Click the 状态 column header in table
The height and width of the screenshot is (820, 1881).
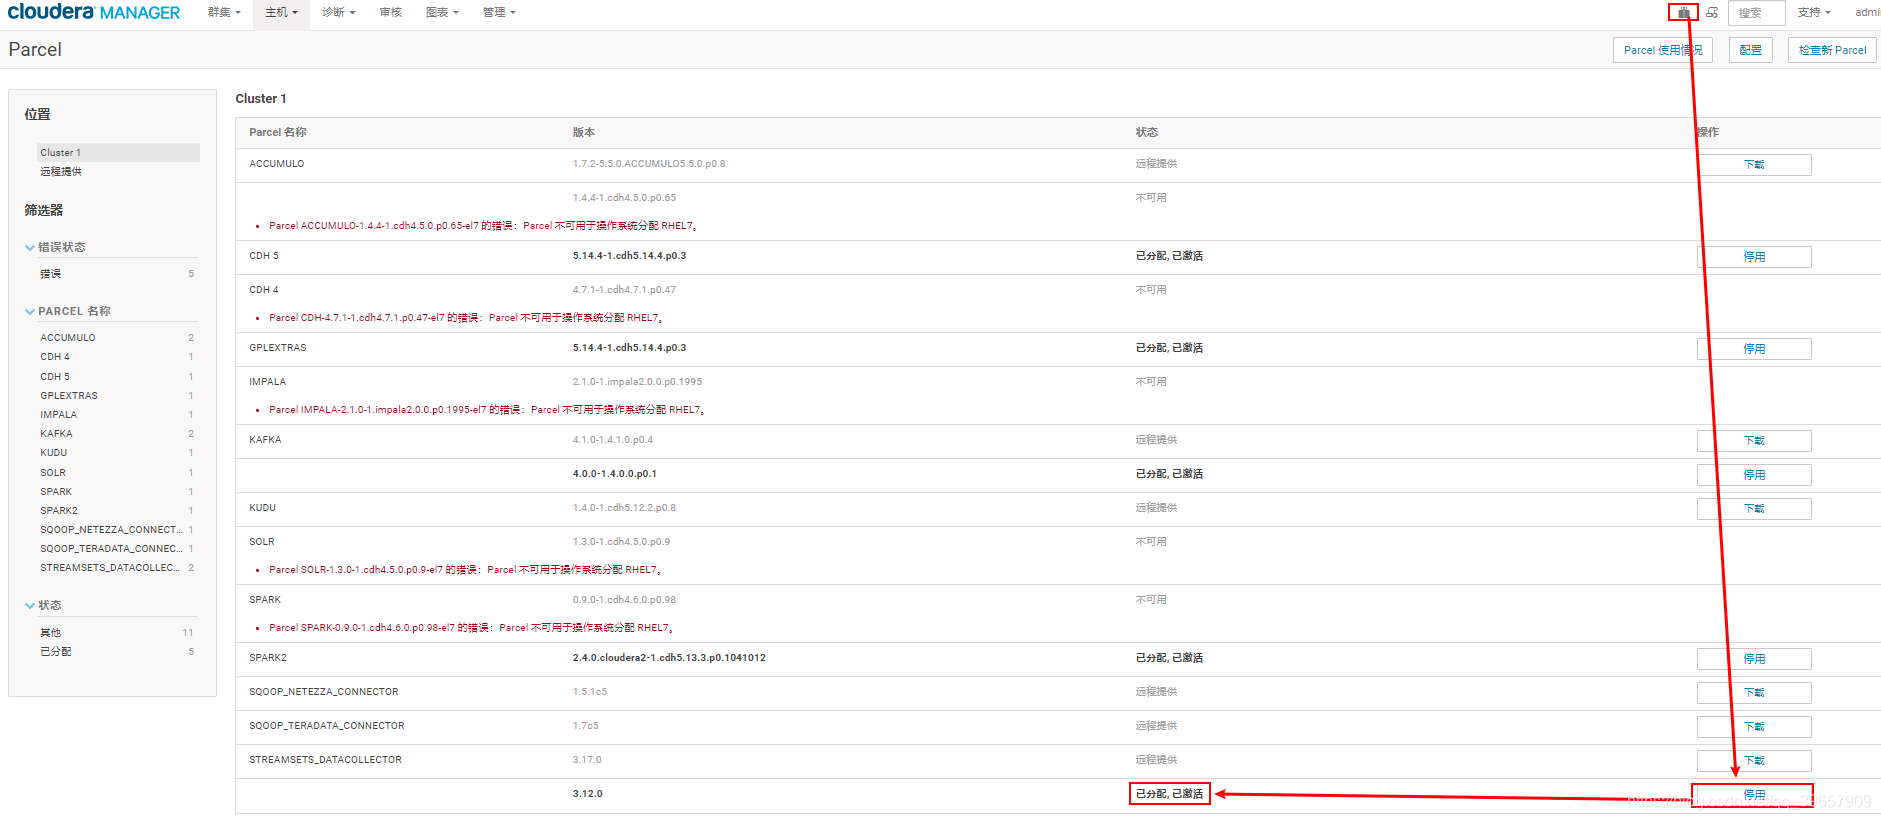[1147, 132]
